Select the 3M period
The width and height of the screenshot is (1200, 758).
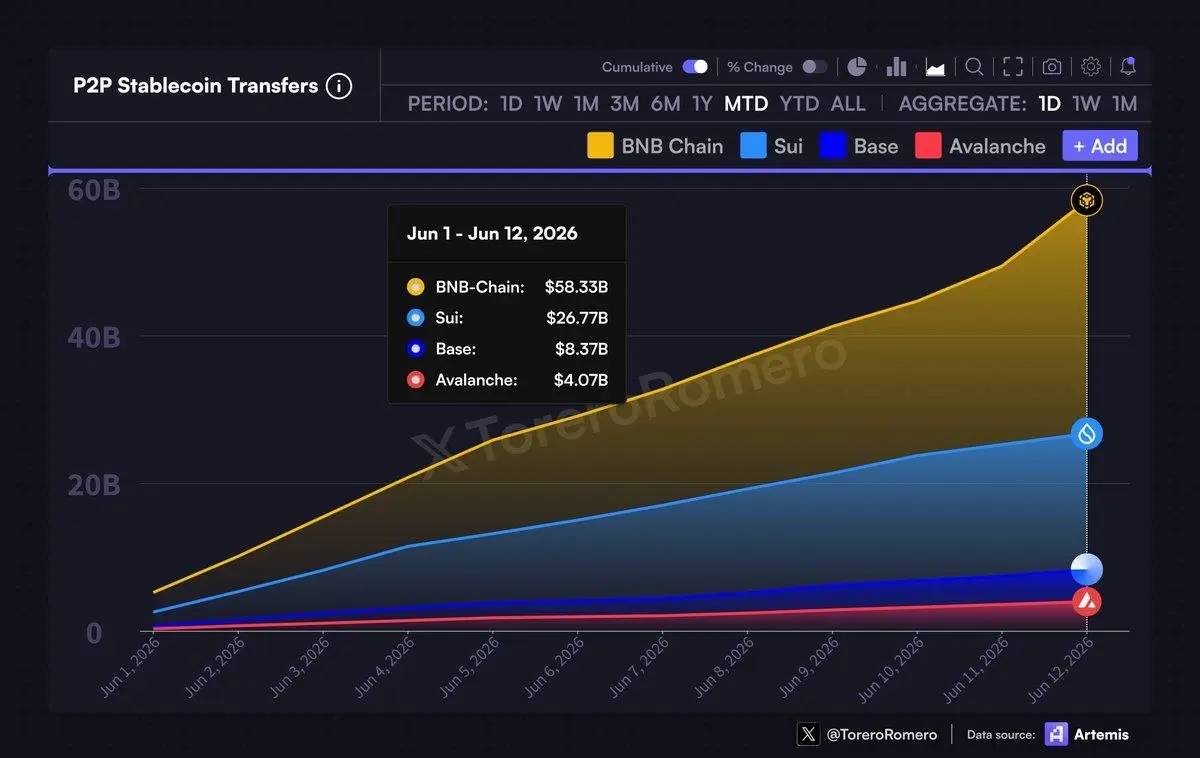click(625, 104)
